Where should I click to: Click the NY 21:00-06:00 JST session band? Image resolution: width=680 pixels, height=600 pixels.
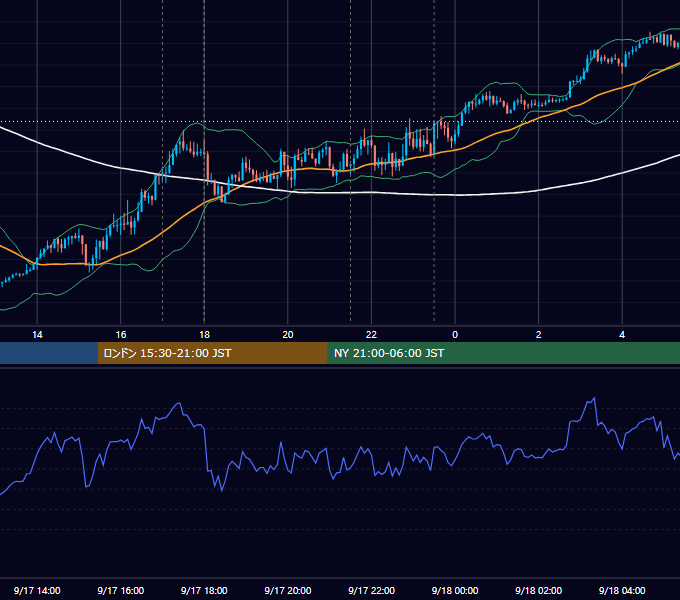503,353
